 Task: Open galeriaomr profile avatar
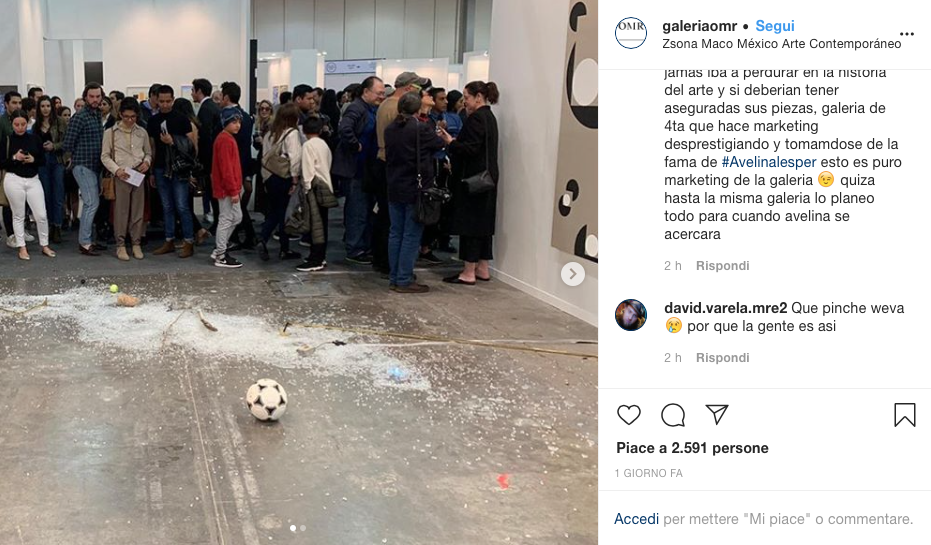[631, 33]
